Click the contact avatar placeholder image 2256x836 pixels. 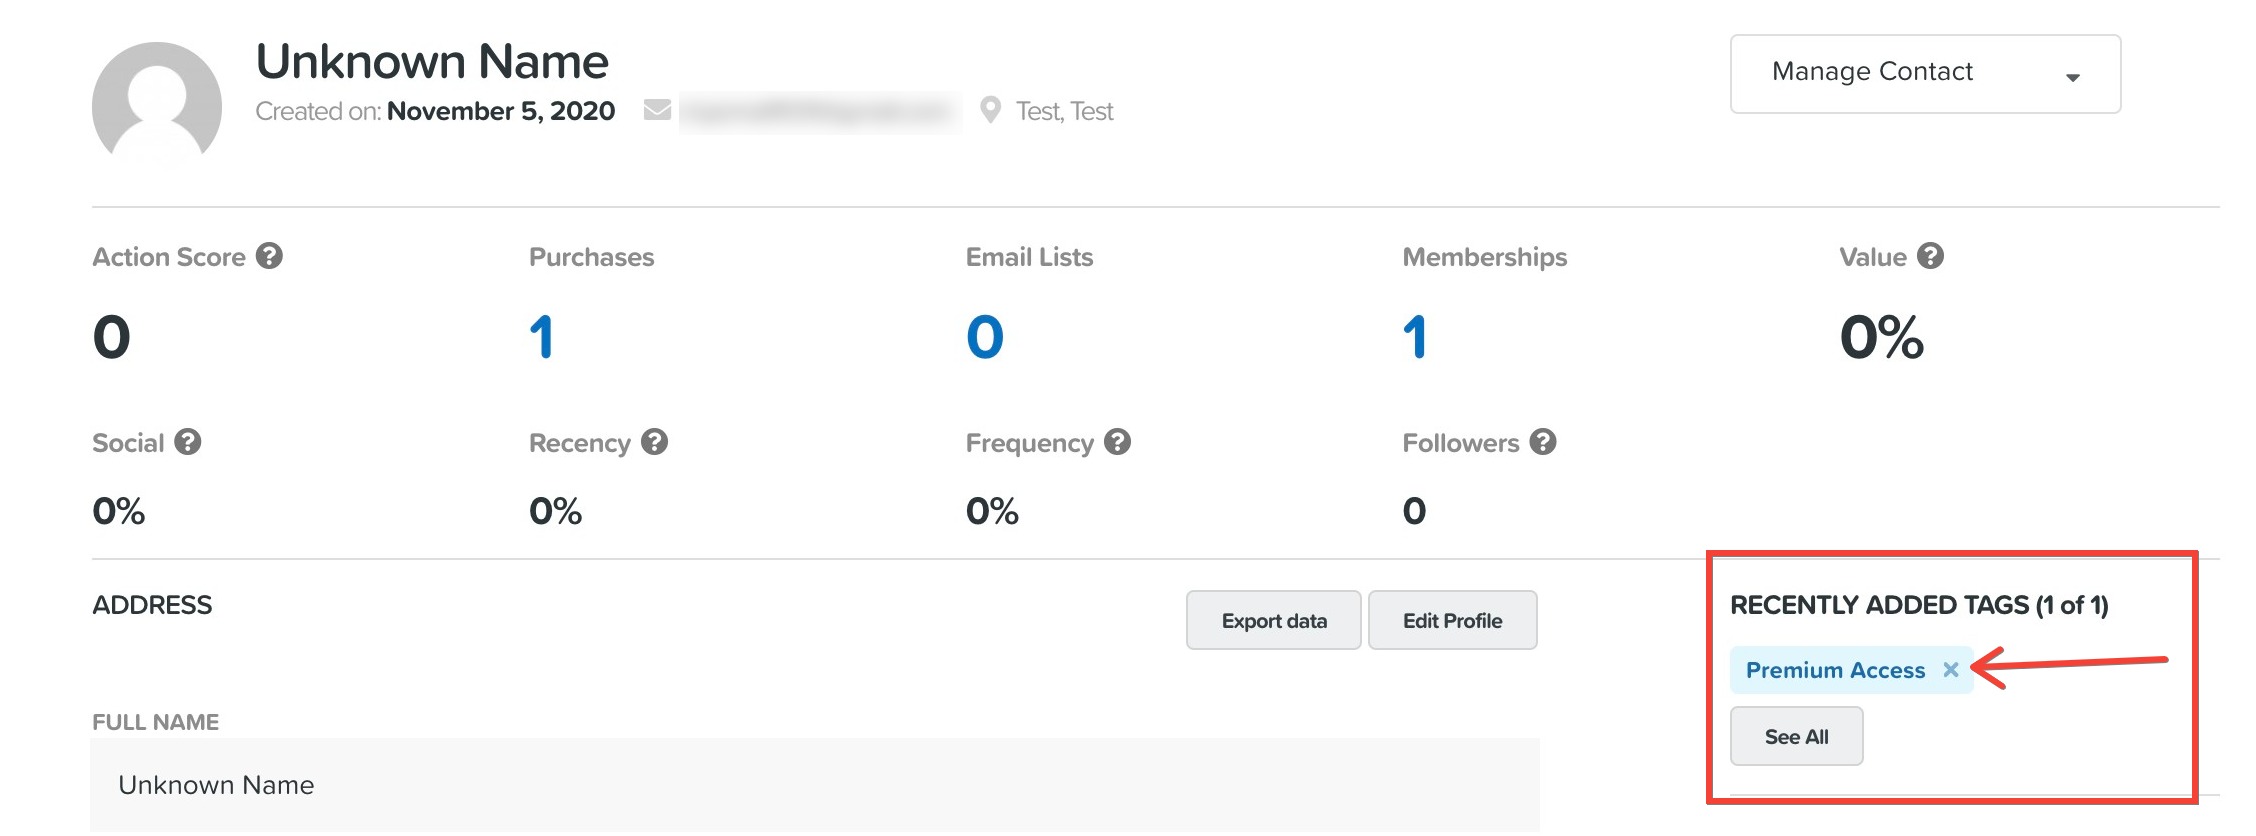point(157,100)
